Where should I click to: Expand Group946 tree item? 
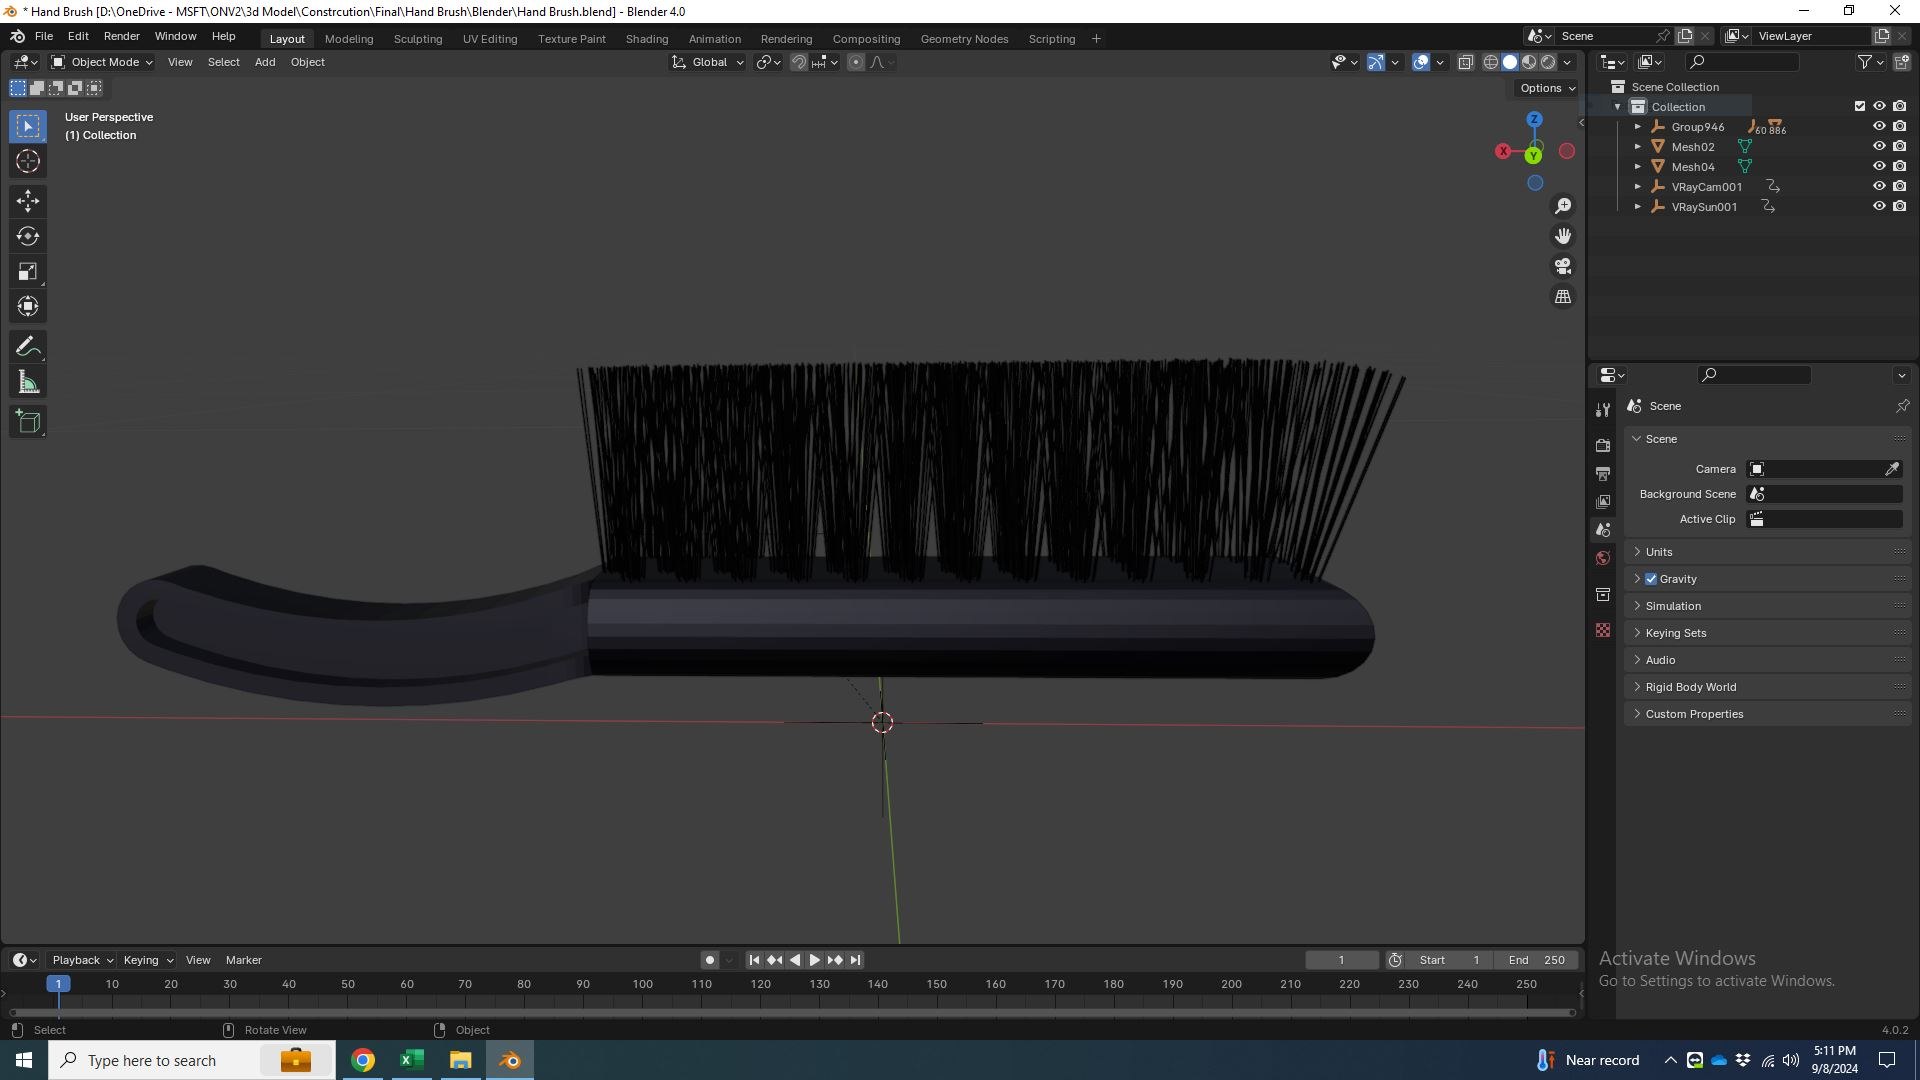click(x=1638, y=127)
